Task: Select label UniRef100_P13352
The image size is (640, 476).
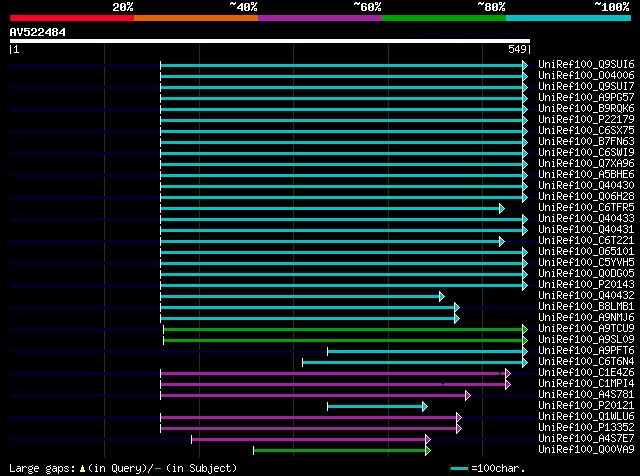Action: pos(586,428)
